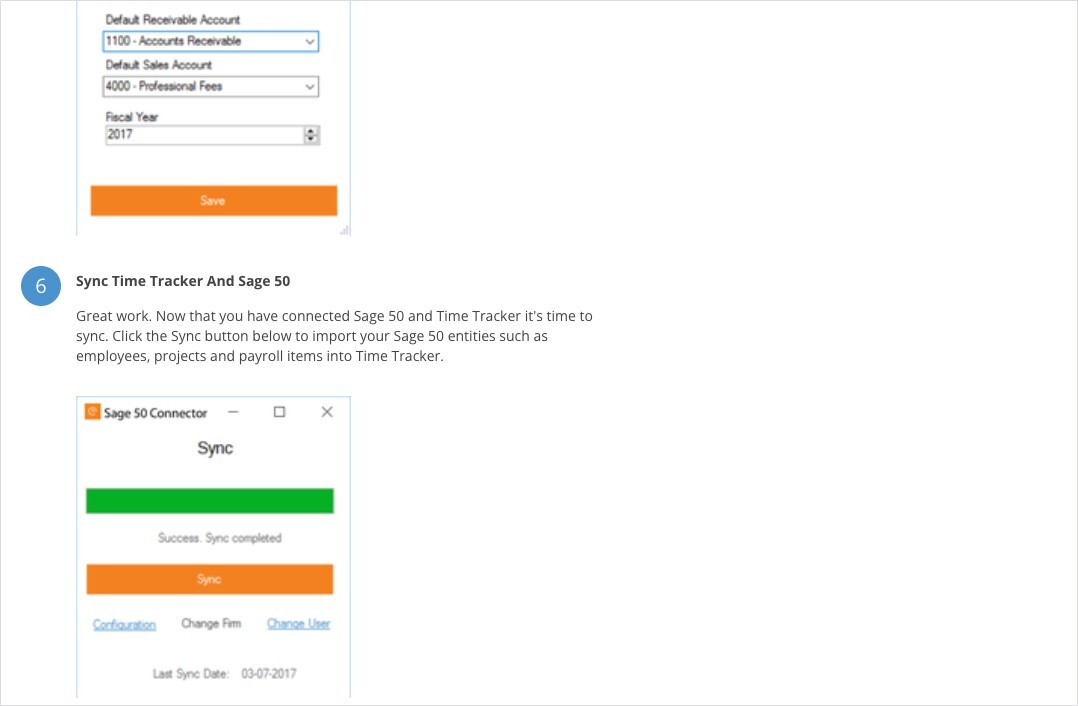Viewport: 1078px width, 706px height.
Task: Click the Last Sync Date value 03-07-2017
Action: pyautogui.click(x=269, y=674)
